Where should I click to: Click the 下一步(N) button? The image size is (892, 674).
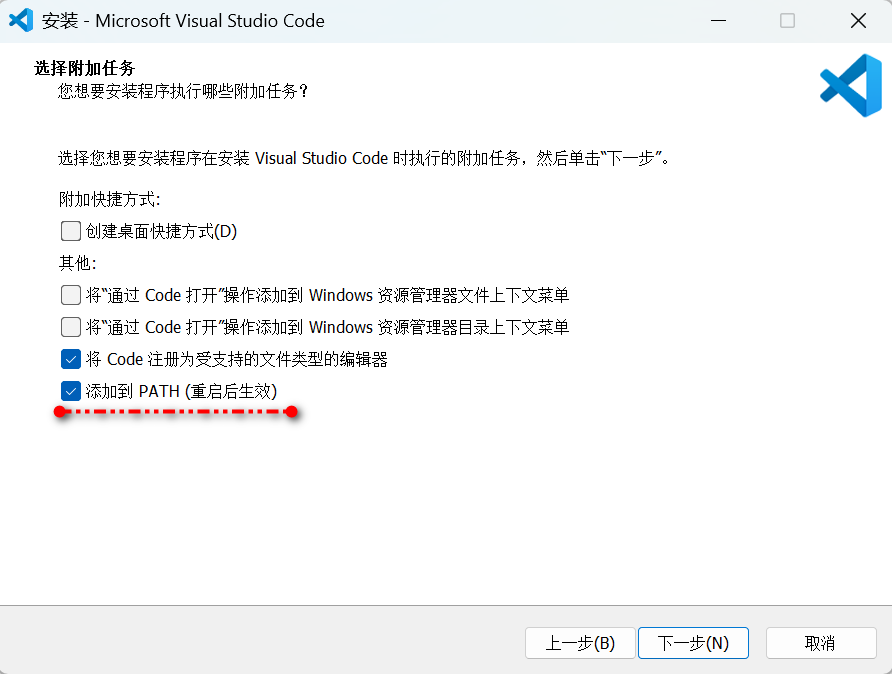tap(693, 643)
